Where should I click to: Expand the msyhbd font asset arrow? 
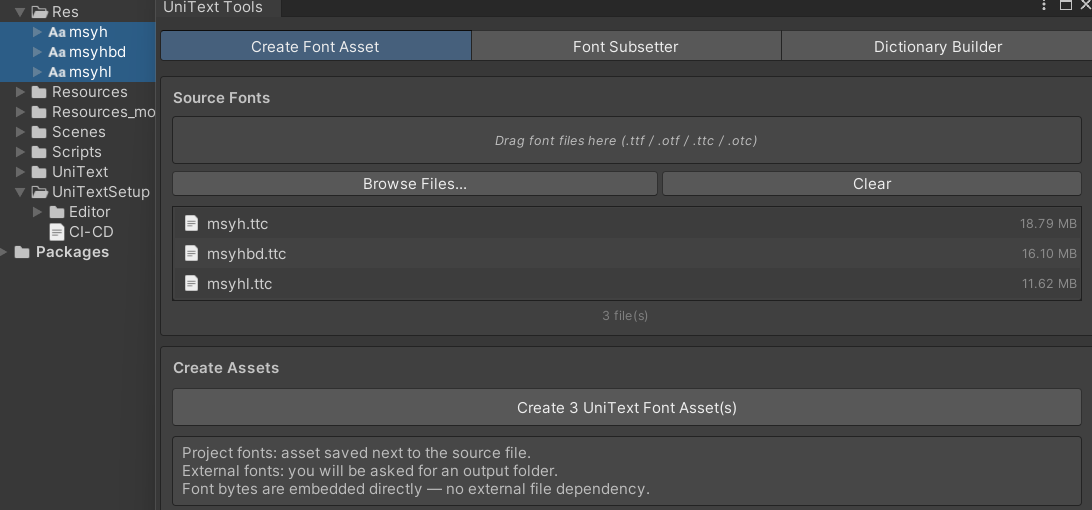tap(38, 52)
